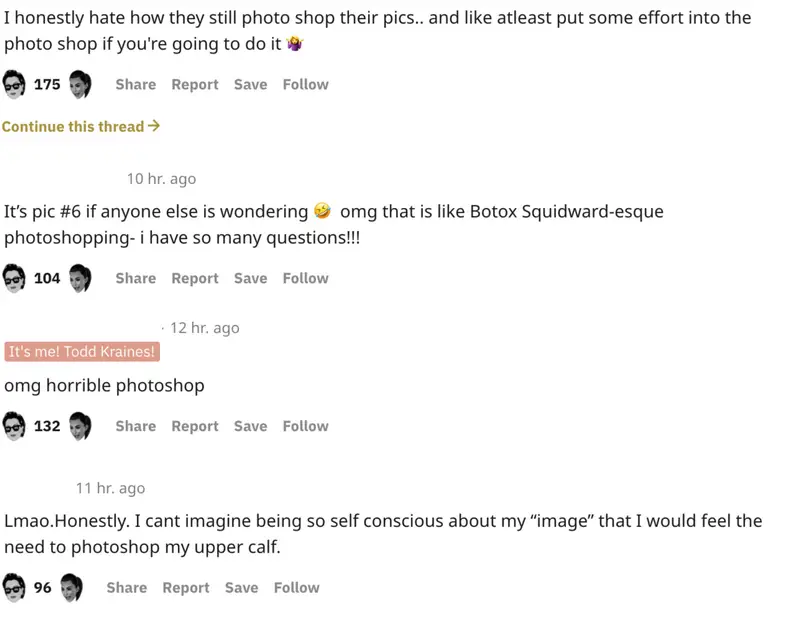This screenshot has height=620, width=800.
Task: Click the "It's me! Todd Kraines!" flair
Action: [x=82, y=352]
